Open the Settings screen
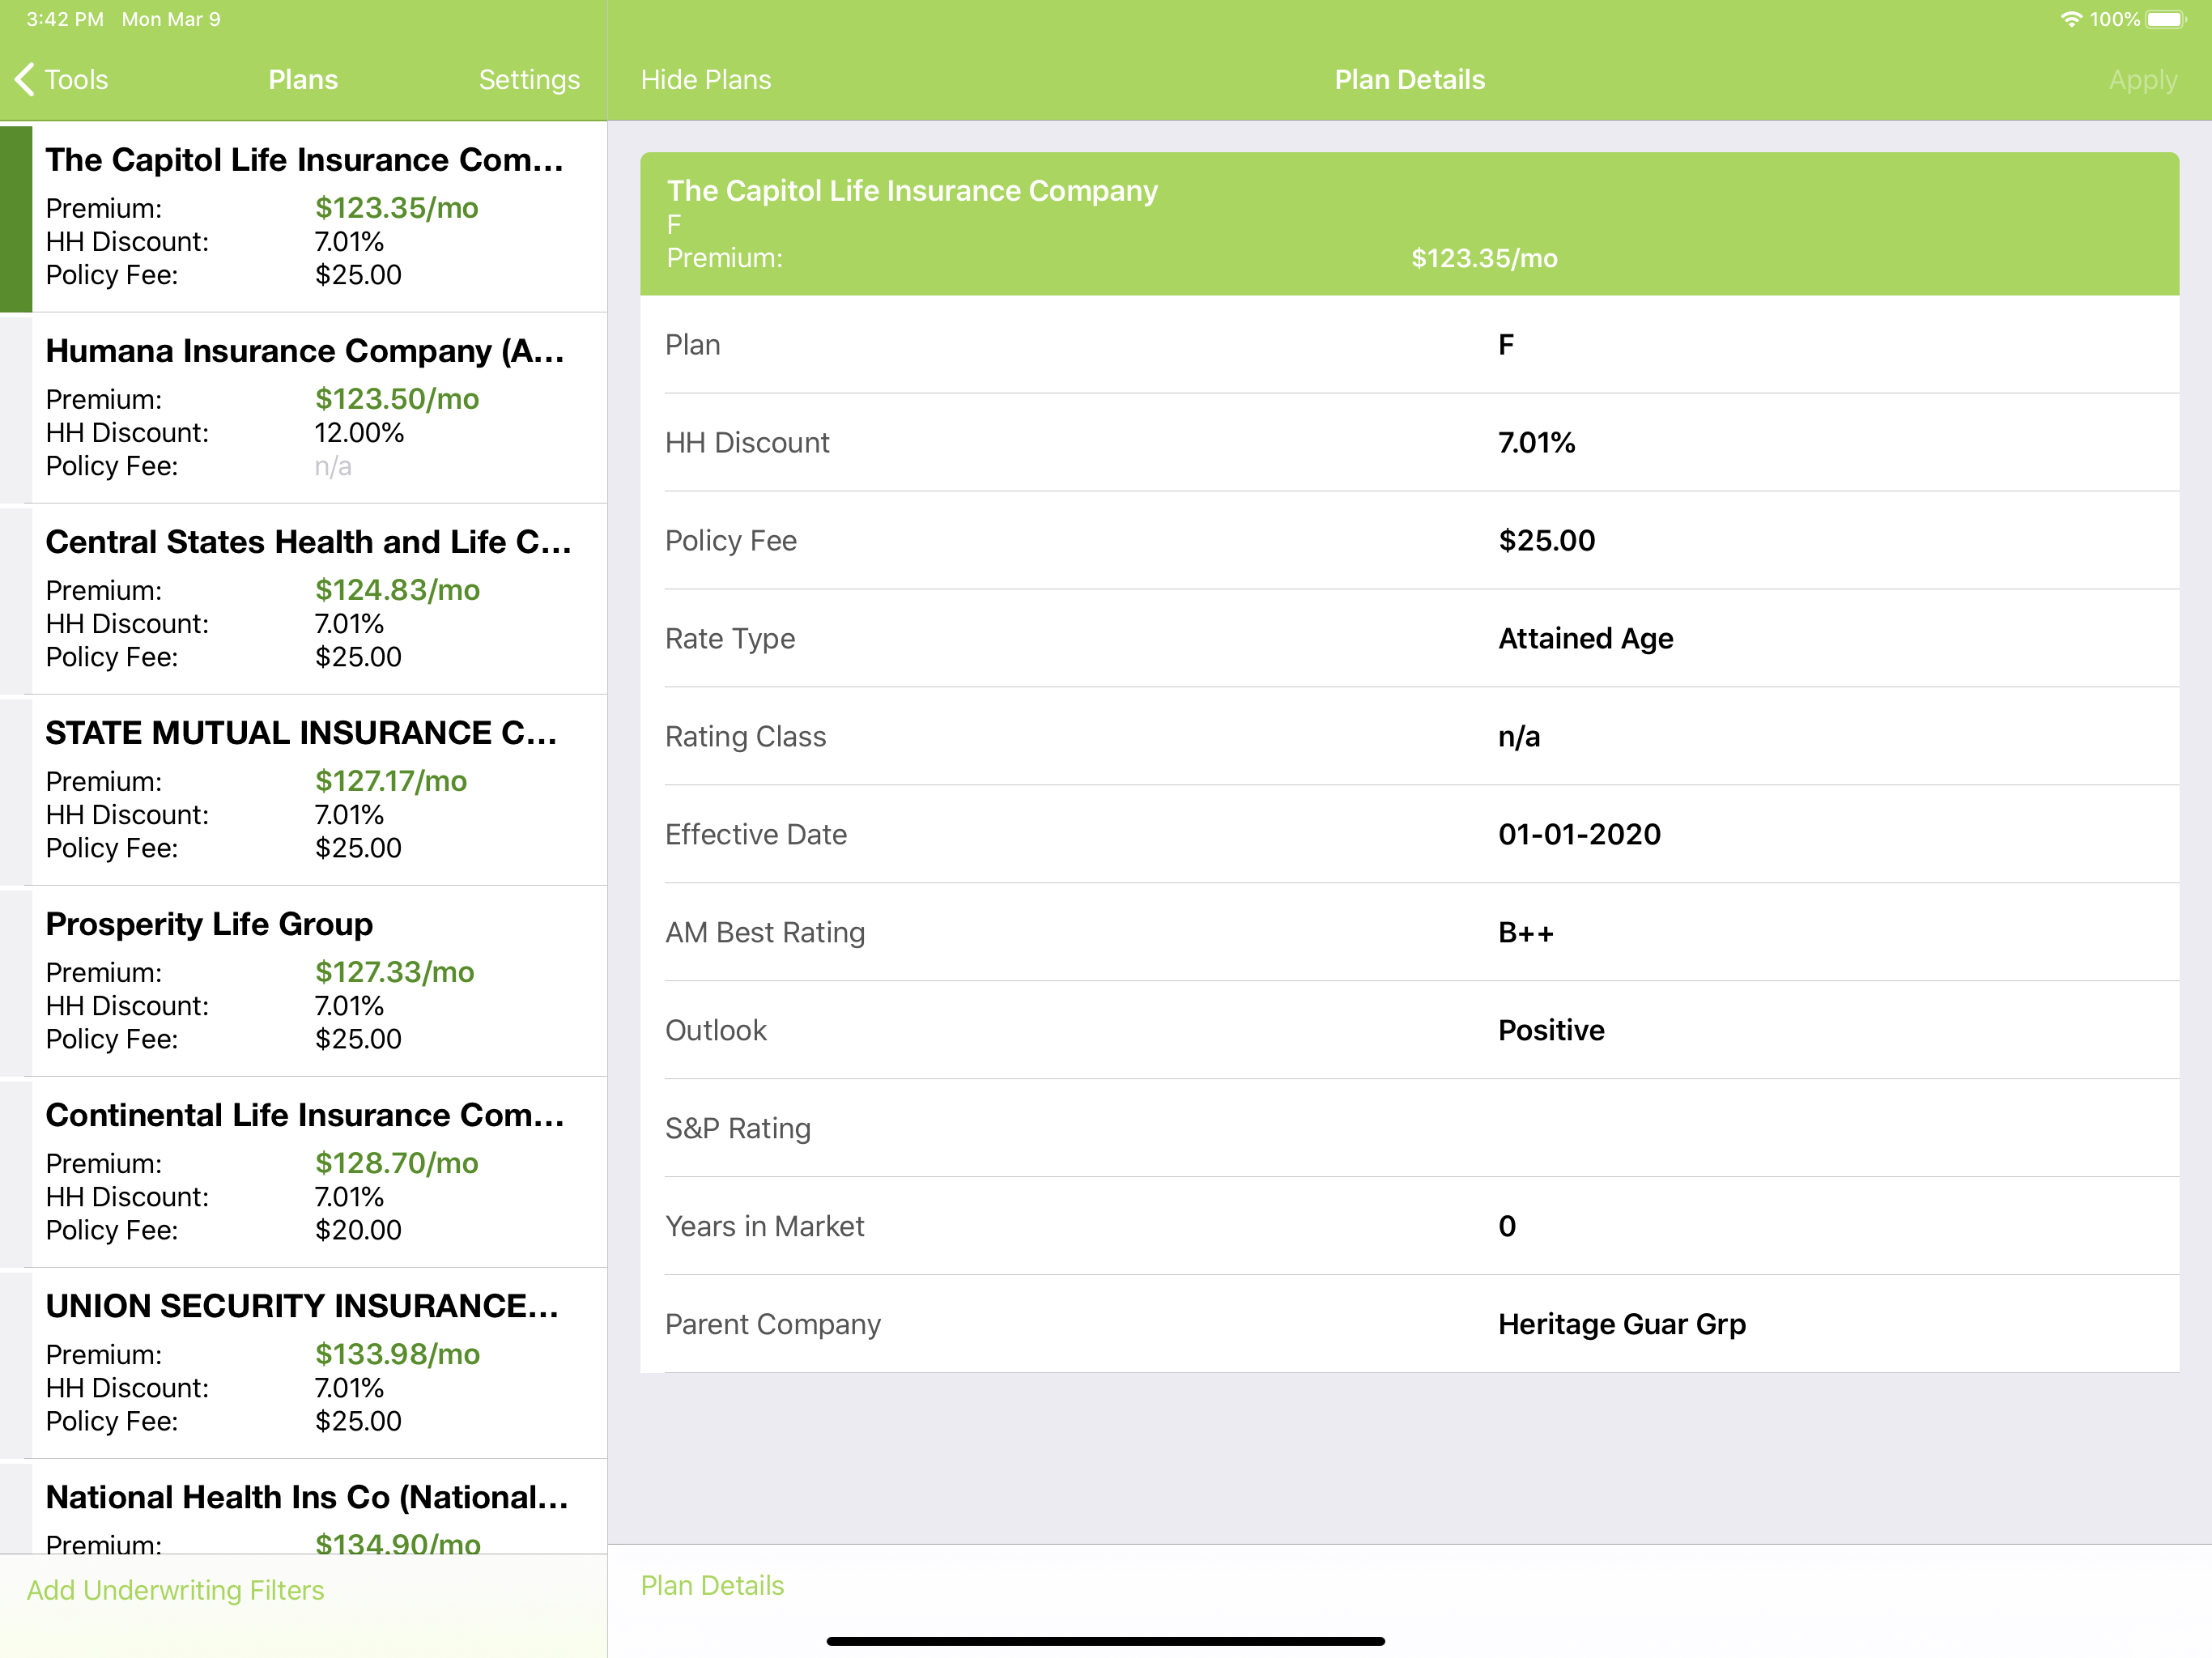Image resolution: width=2212 pixels, height=1658 pixels. point(529,79)
